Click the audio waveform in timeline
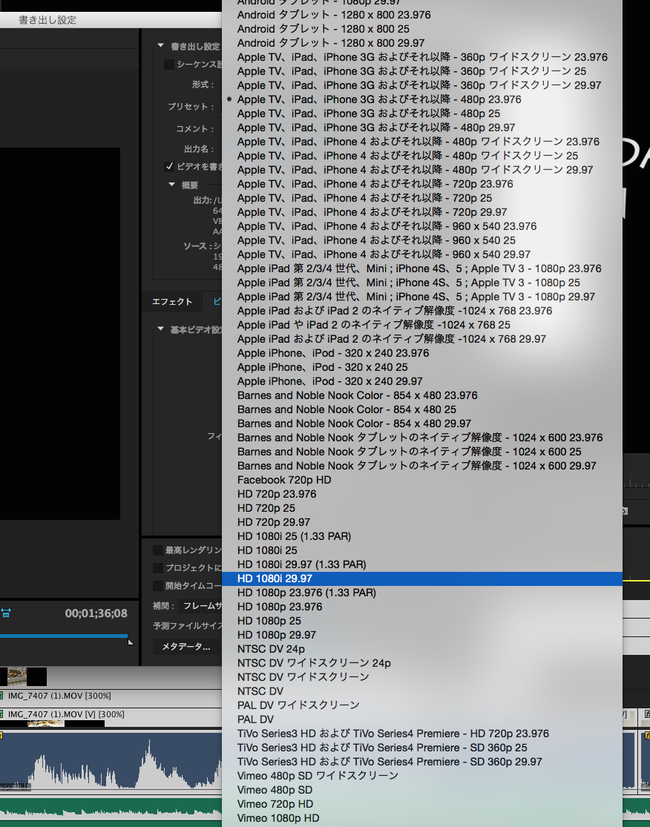Viewport: 650px width, 827px height. coord(111,762)
